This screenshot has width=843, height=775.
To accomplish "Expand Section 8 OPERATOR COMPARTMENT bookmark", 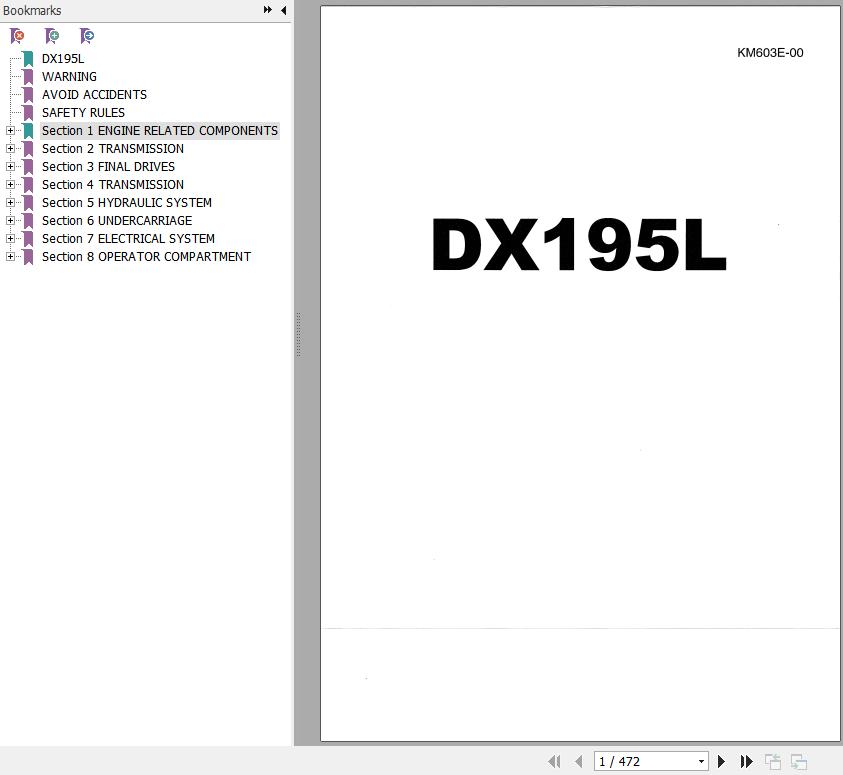I will pos(10,256).
